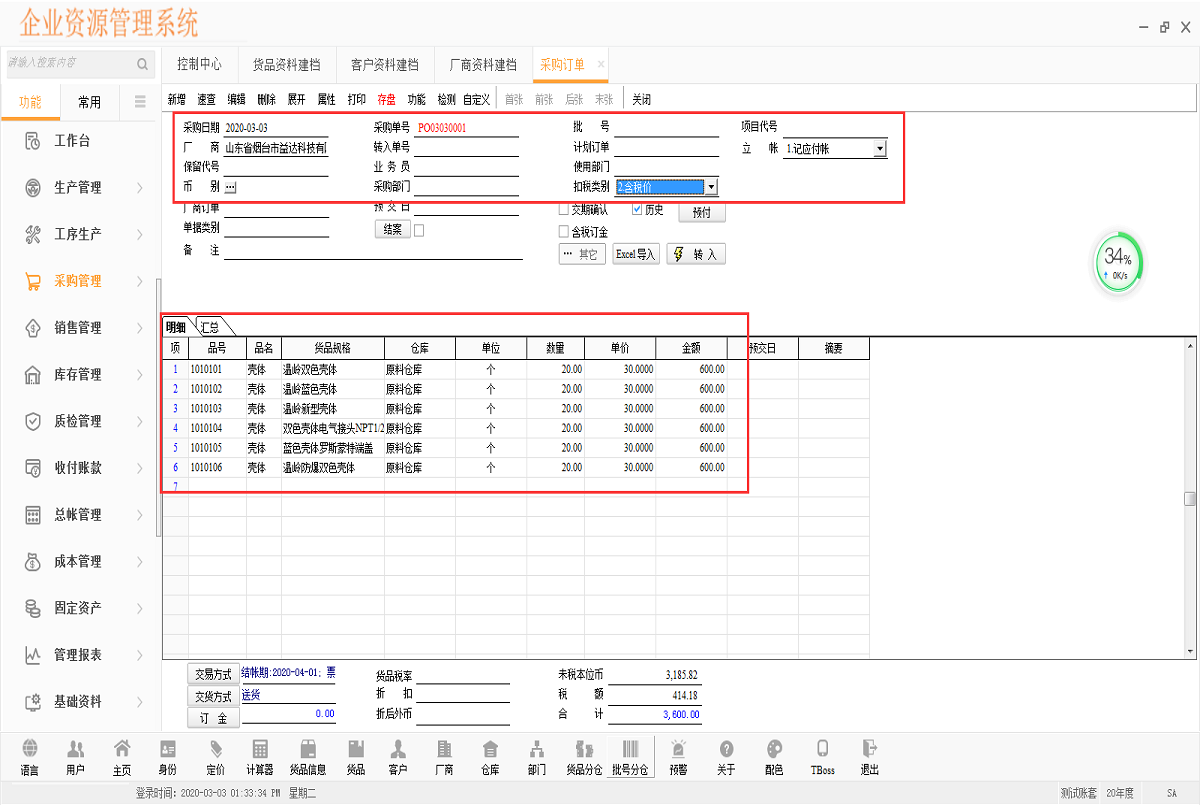Switch to the 汇总 summary tab
The image size is (1200, 805).
[x=211, y=326]
